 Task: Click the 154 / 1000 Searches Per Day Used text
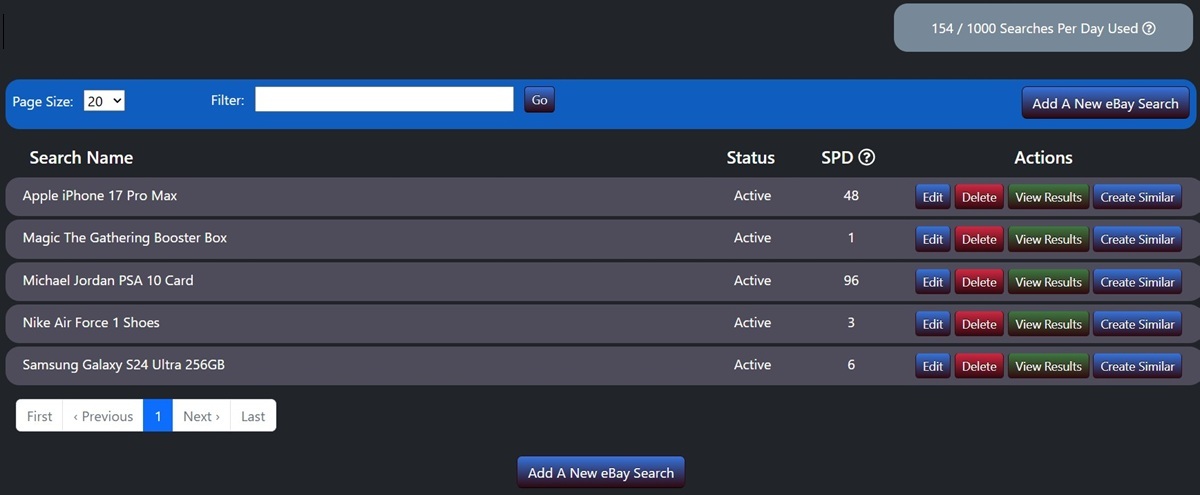1034,29
